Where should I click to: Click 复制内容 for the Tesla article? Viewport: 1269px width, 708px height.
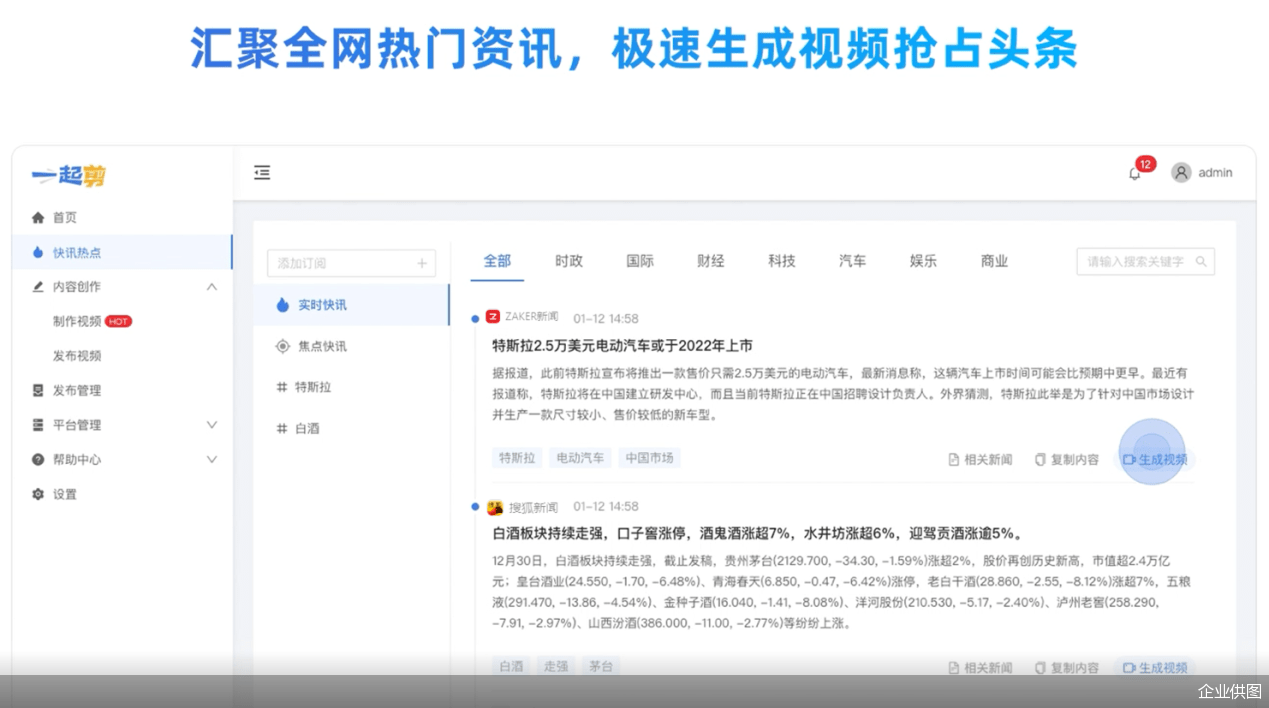1066,459
